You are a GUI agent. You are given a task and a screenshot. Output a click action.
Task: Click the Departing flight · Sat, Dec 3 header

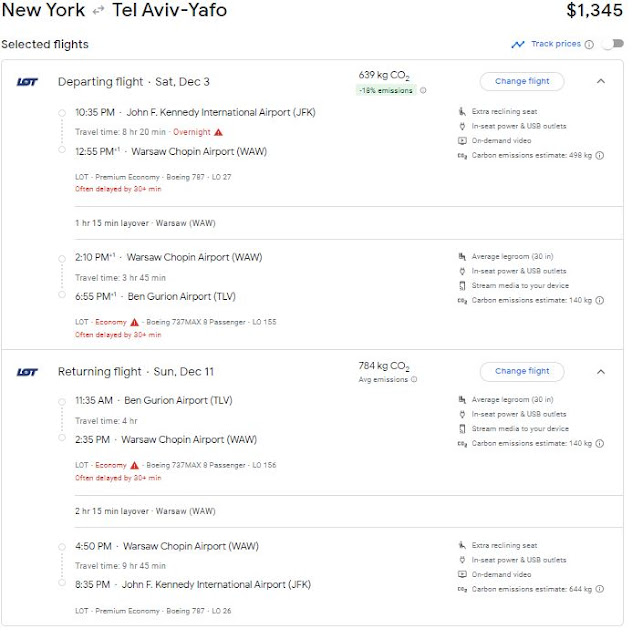(x=134, y=81)
